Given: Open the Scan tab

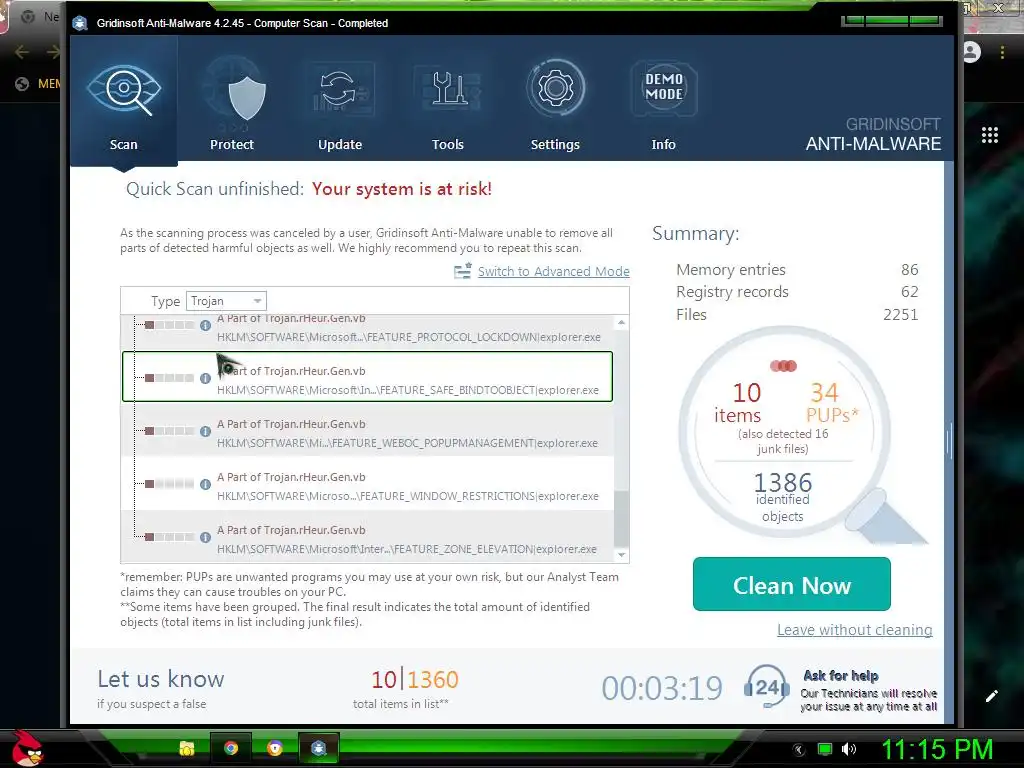Looking at the screenshot, I should click(x=123, y=101).
